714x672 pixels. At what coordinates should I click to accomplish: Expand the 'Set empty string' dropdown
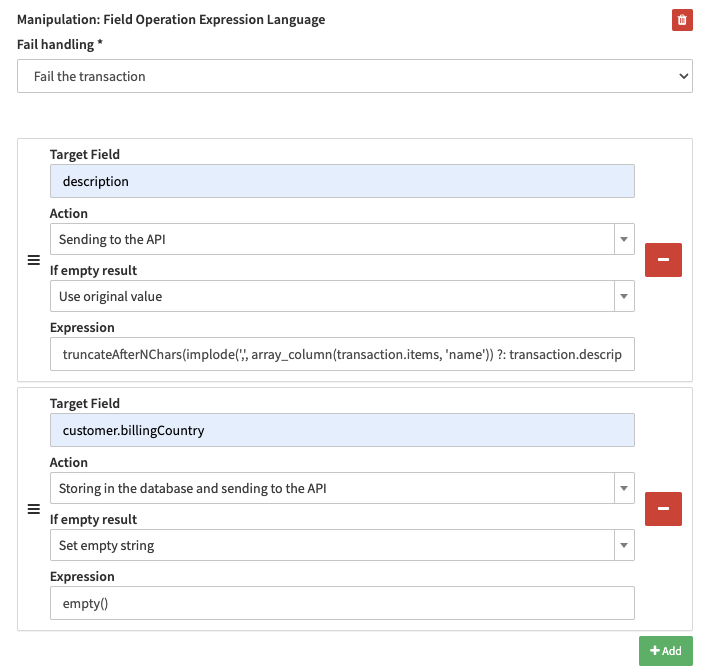(341, 545)
